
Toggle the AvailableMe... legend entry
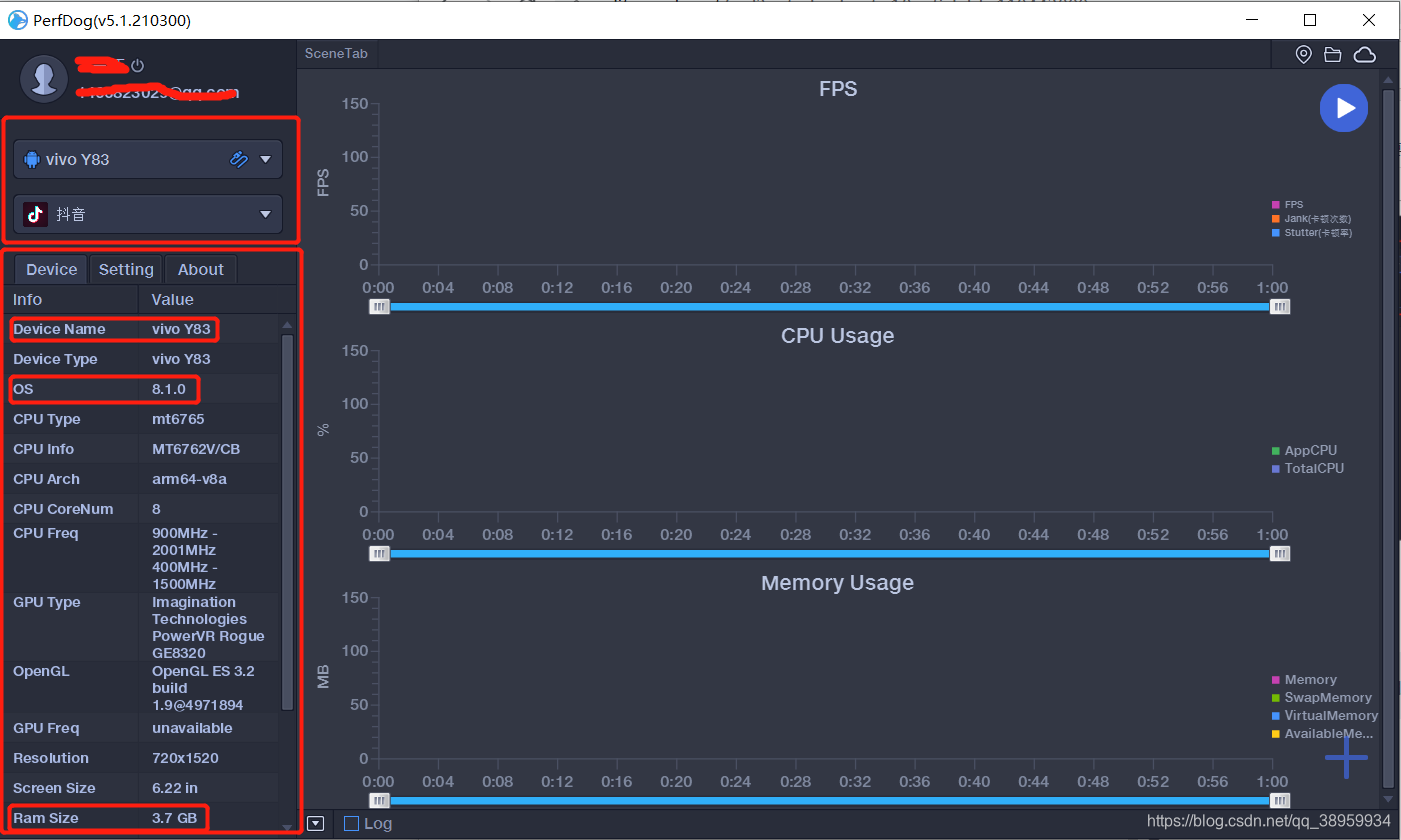pos(1322,733)
